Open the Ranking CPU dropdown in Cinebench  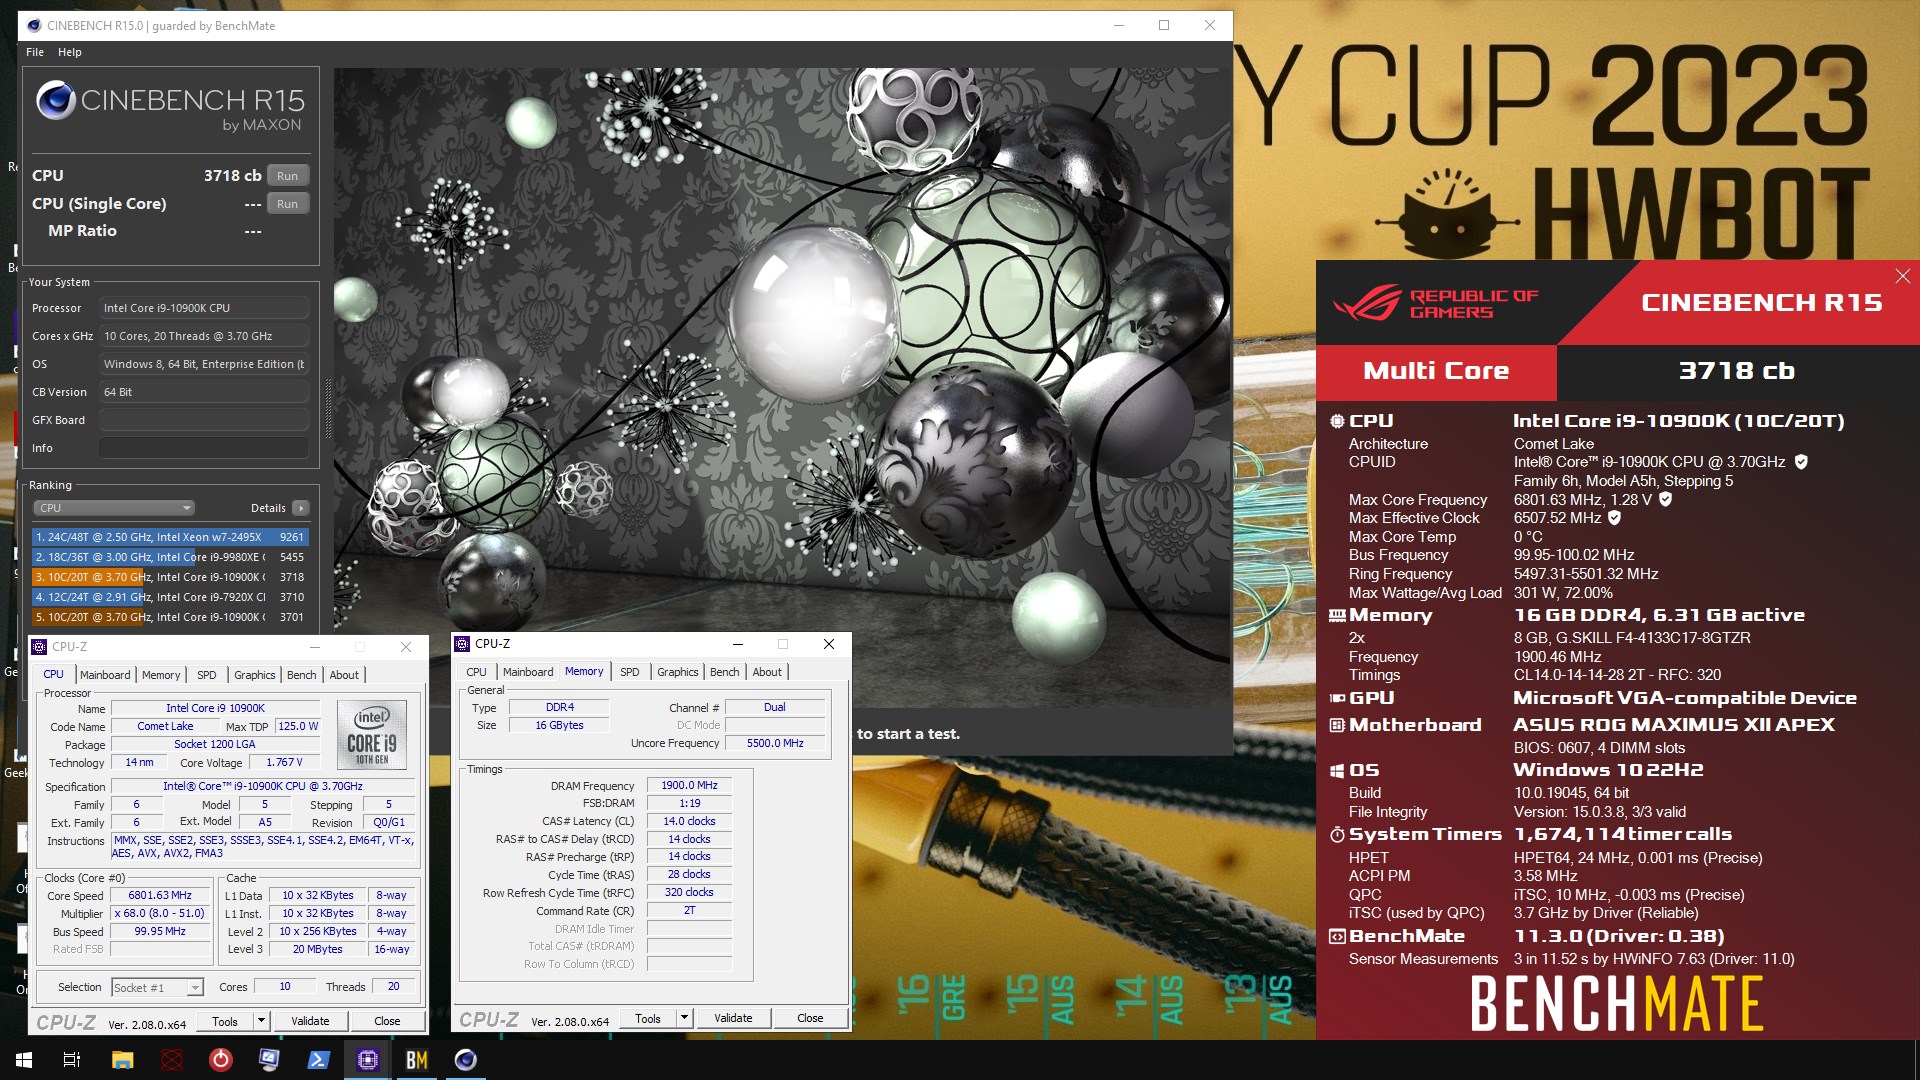(114, 508)
